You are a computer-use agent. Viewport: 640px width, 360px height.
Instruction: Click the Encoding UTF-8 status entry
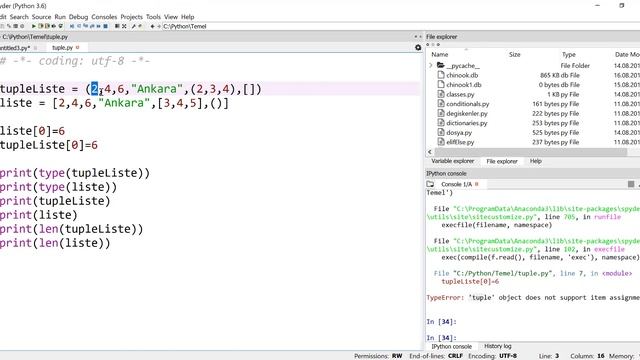pyautogui.click(x=493, y=356)
